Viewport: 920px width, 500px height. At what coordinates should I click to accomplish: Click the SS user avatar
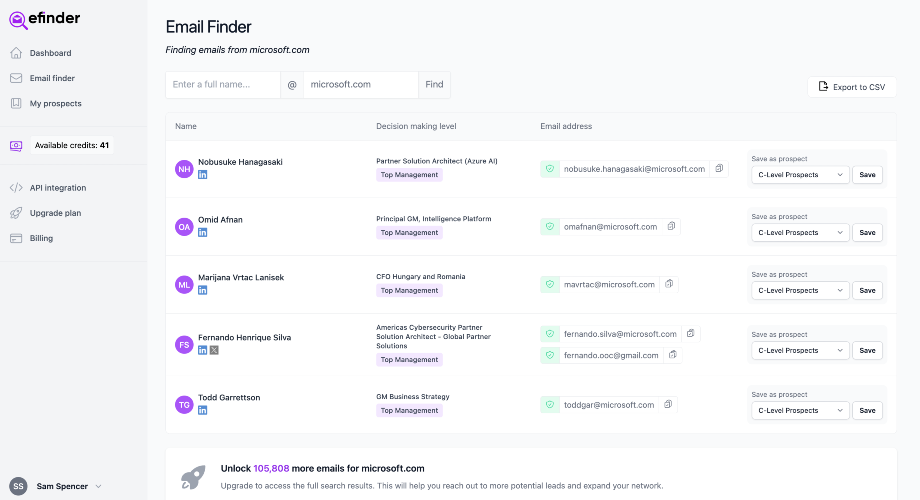18,486
